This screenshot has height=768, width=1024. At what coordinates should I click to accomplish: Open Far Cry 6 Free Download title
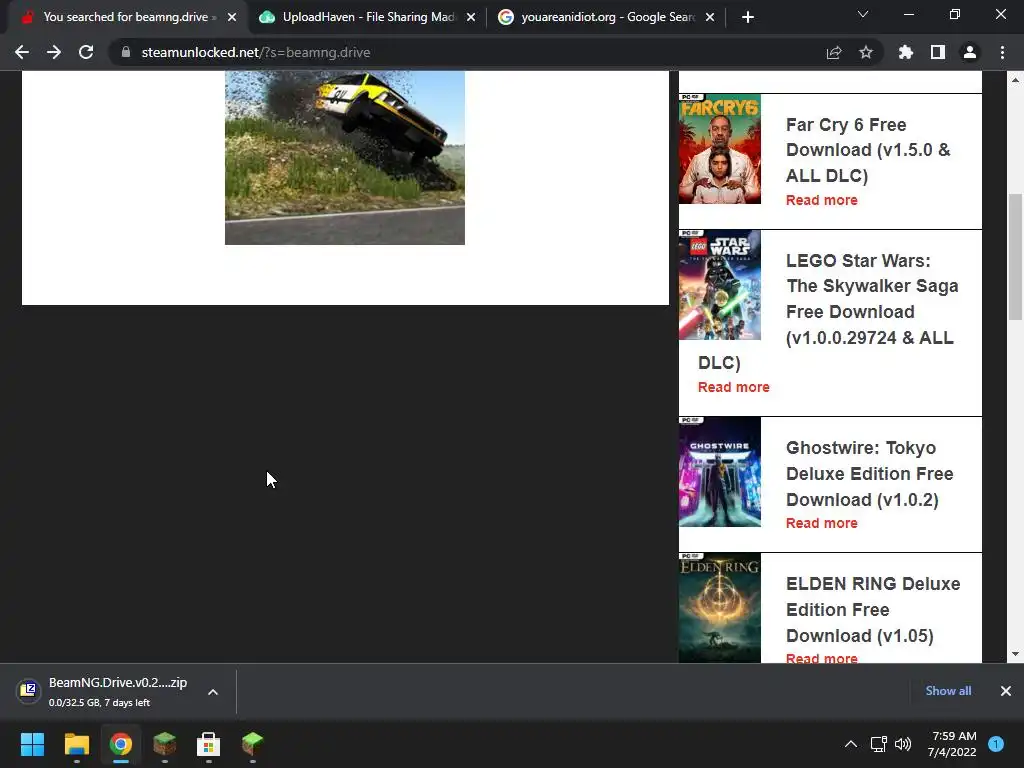(868, 150)
